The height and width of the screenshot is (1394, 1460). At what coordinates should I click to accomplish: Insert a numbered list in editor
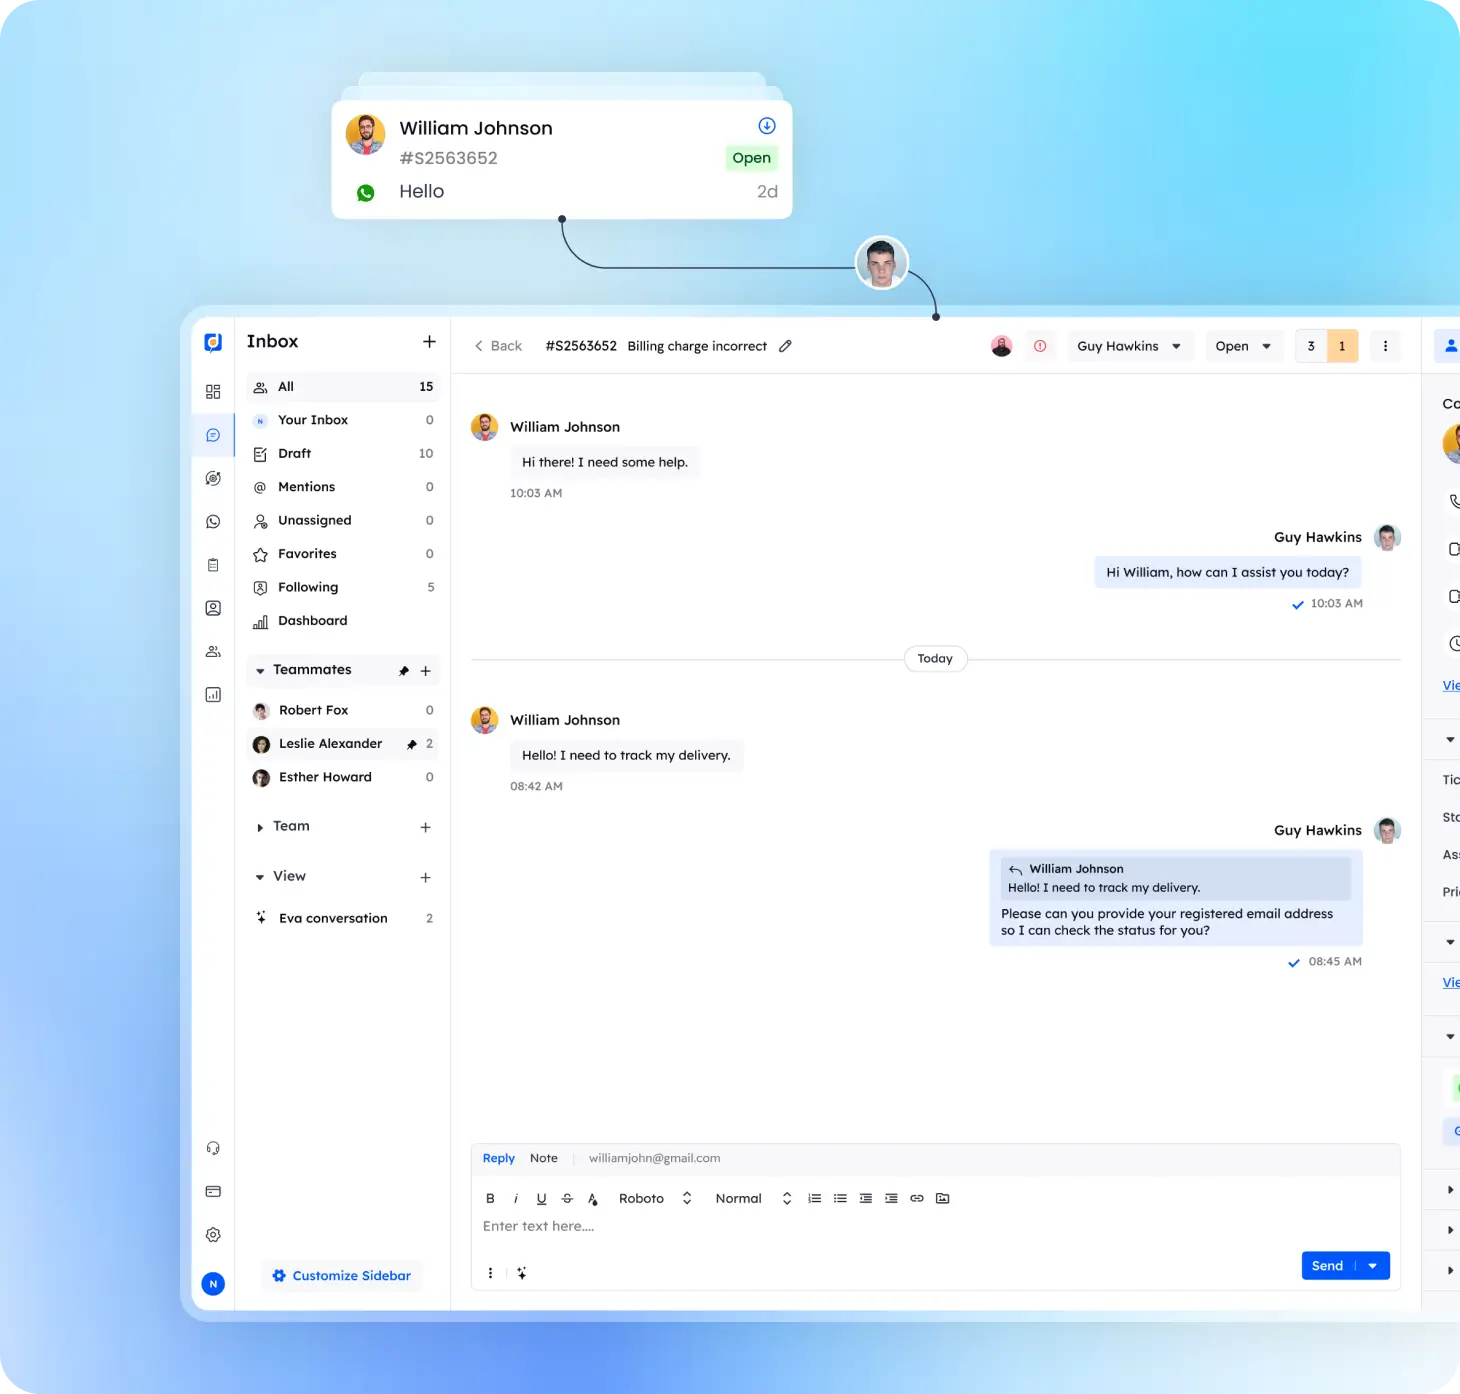tap(814, 1198)
